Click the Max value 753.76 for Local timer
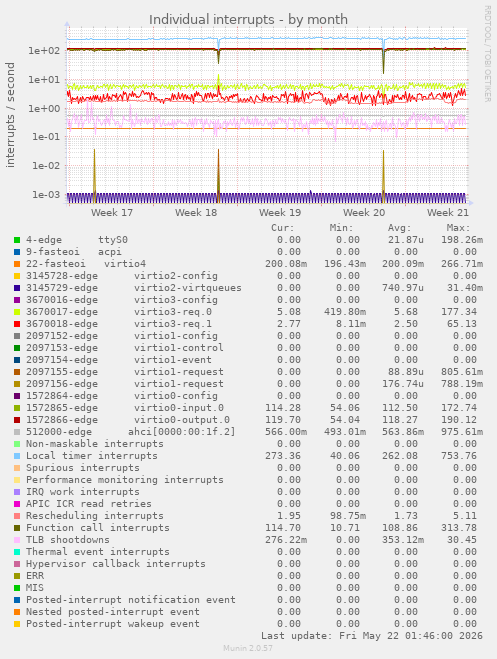 click(x=459, y=456)
